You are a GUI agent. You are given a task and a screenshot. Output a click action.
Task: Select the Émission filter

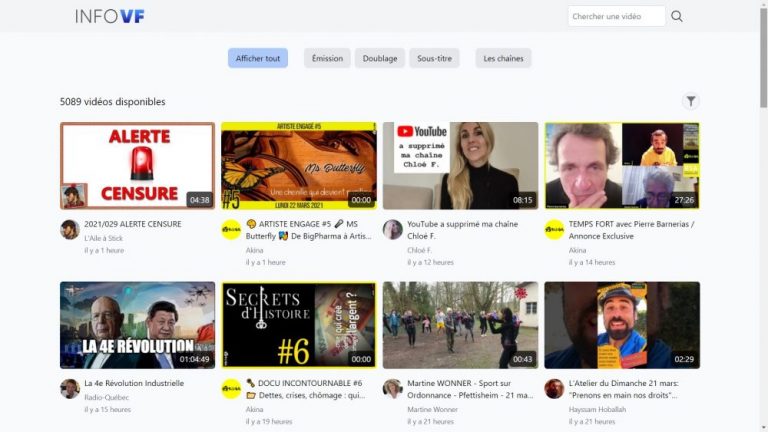coord(327,58)
